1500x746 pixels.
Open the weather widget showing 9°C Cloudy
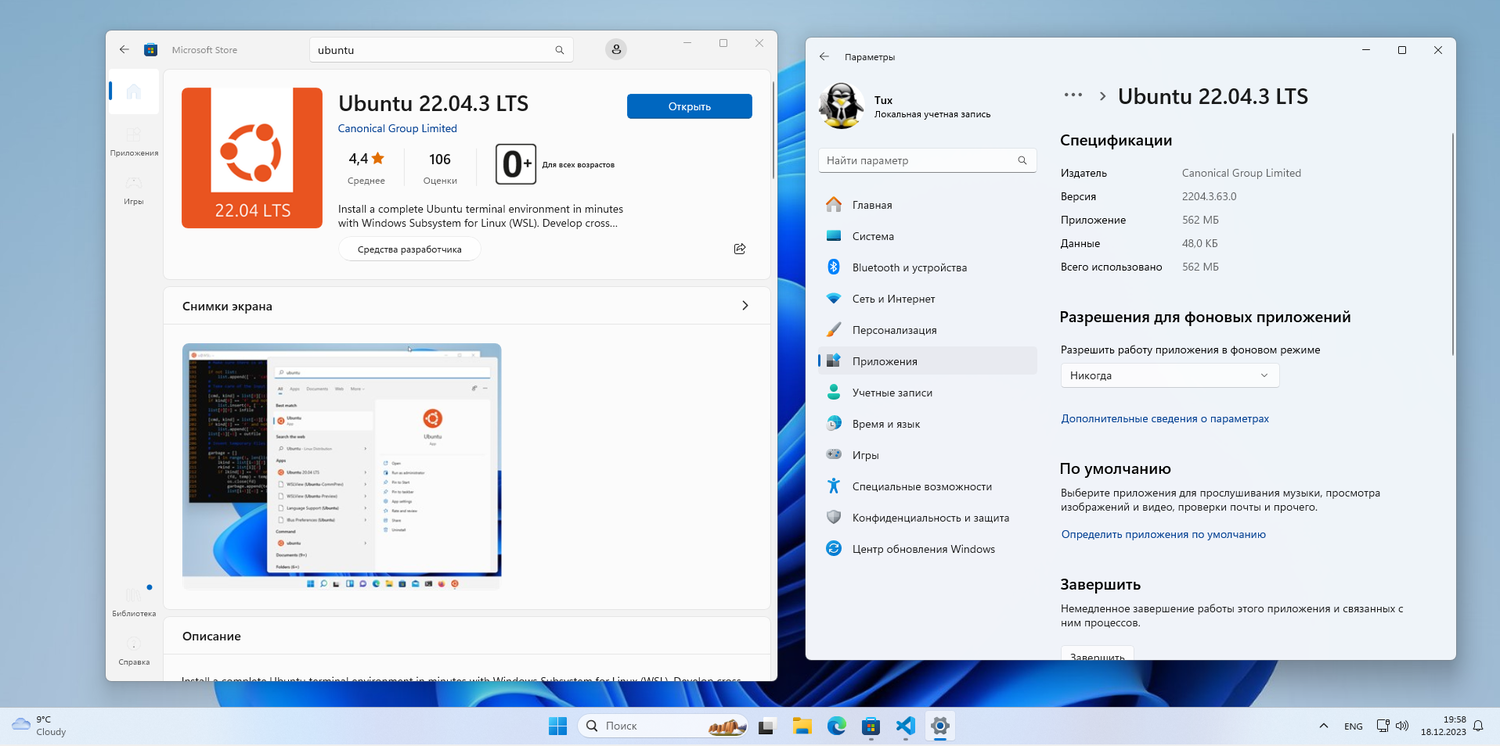[x=39, y=725]
